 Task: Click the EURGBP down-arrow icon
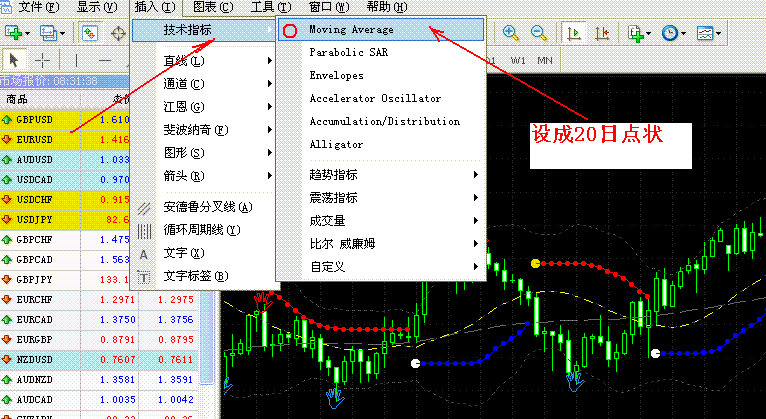(7, 340)
